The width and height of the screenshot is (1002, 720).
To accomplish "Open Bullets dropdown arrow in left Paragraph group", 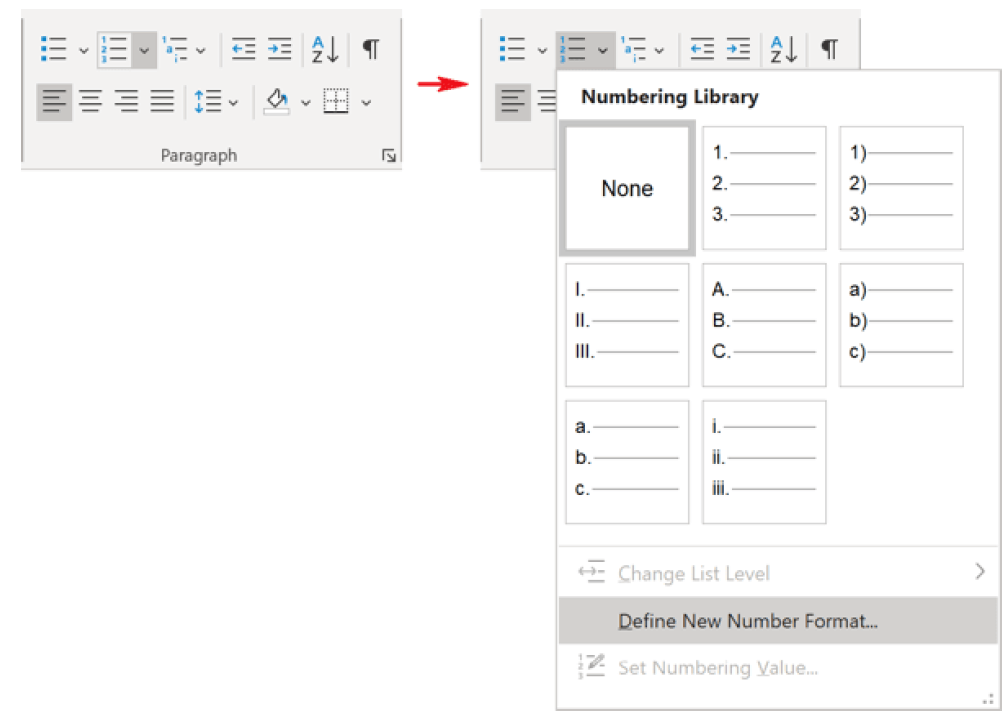I will coord(83,50).
